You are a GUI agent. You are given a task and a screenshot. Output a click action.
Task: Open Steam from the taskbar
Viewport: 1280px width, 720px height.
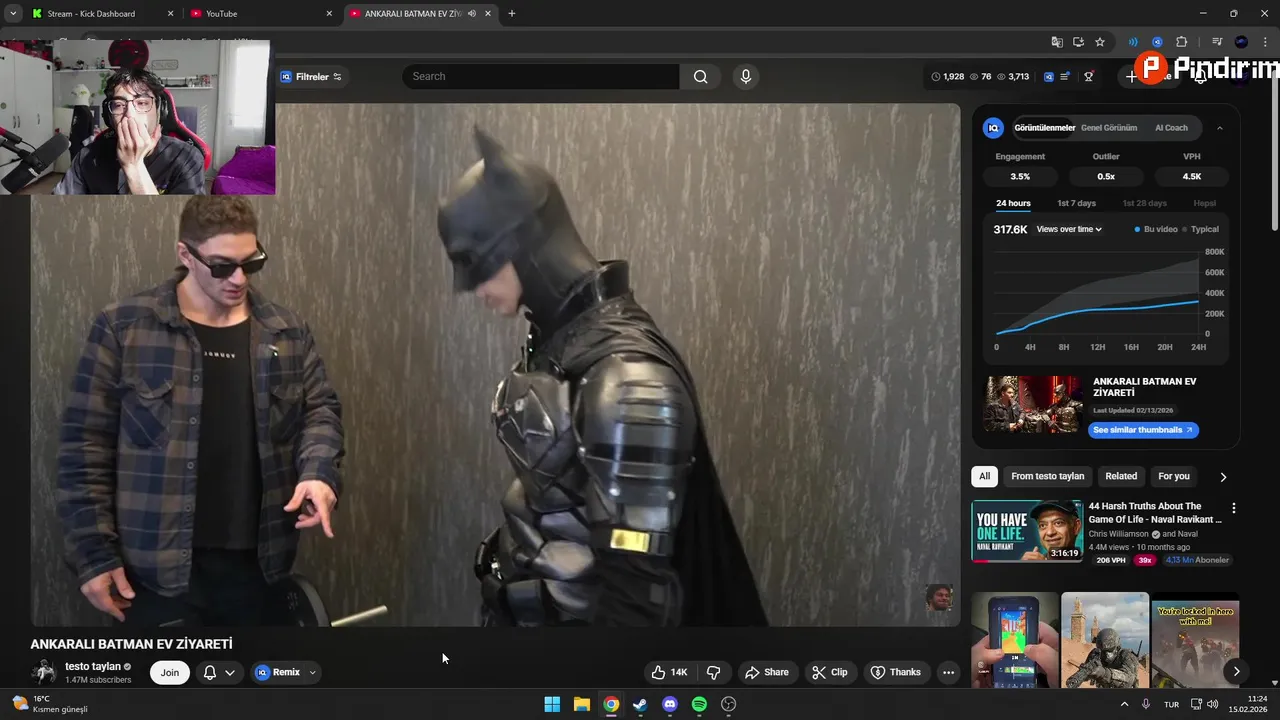[640, 704]
